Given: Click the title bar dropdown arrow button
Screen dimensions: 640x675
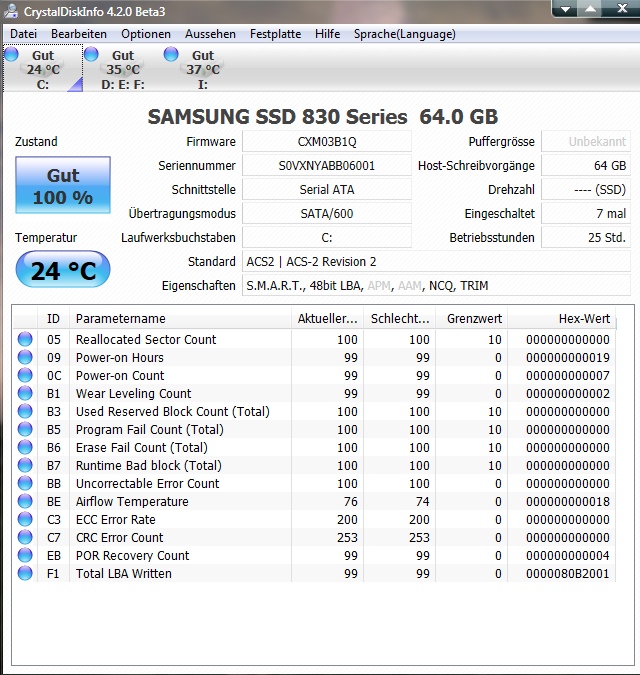Looking at the screenshot, I should tap(566, 9).
